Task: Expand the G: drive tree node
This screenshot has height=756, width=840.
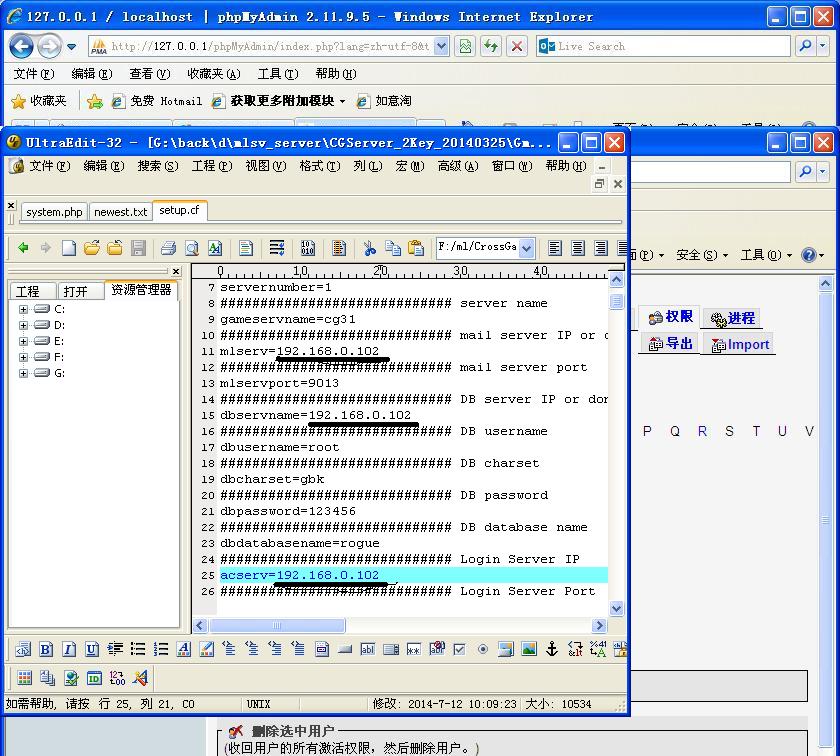Action: [23, 373]
